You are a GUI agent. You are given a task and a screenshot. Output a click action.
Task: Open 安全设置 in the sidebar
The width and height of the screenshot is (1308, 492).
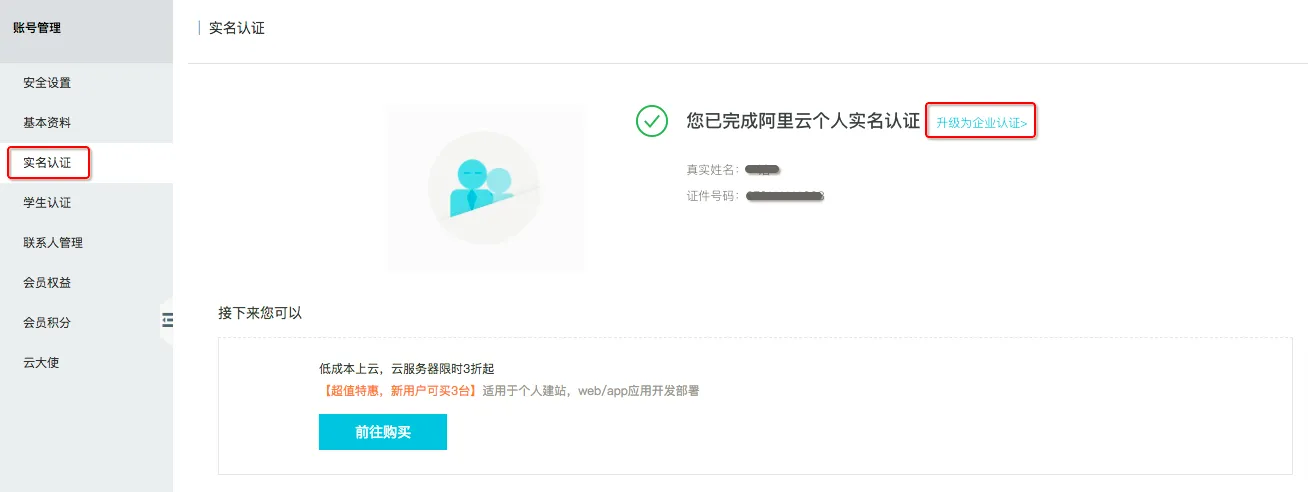[47, 83]
